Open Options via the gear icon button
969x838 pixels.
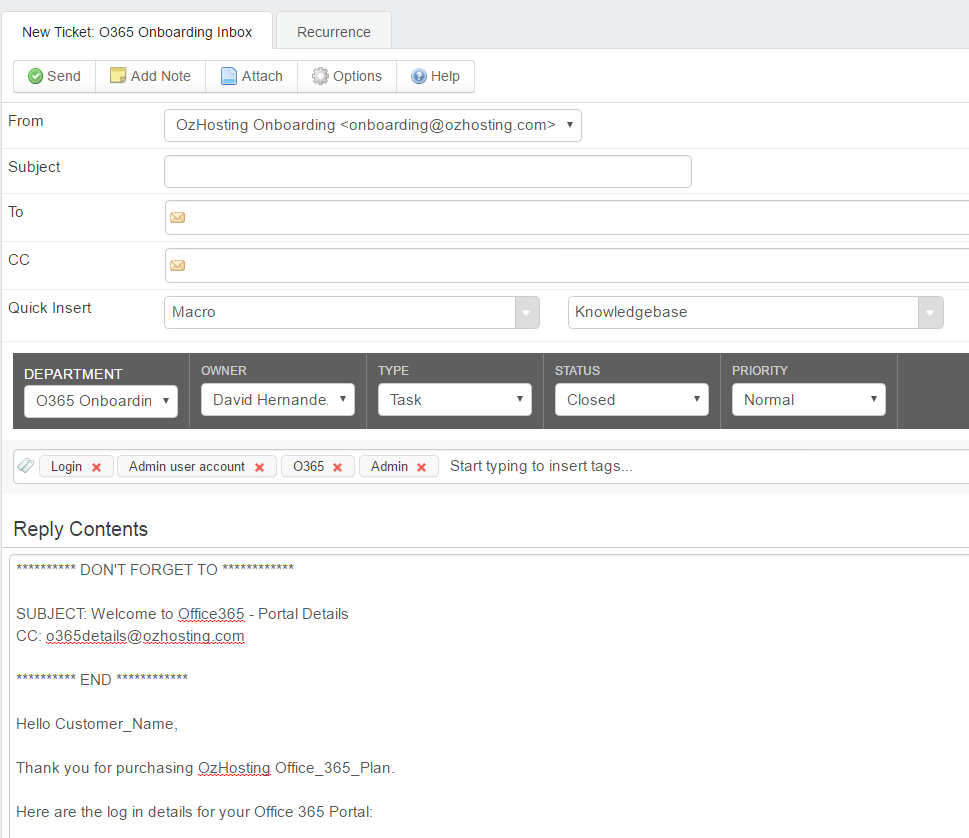click(x=347, y=76)
